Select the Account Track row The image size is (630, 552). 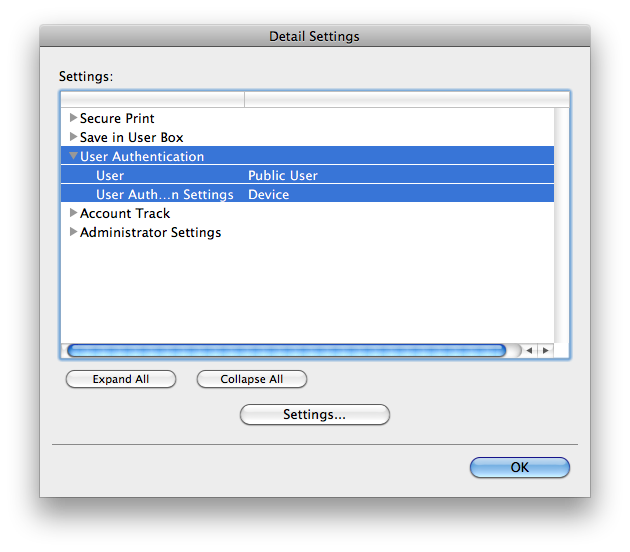(x=307, y=213)
